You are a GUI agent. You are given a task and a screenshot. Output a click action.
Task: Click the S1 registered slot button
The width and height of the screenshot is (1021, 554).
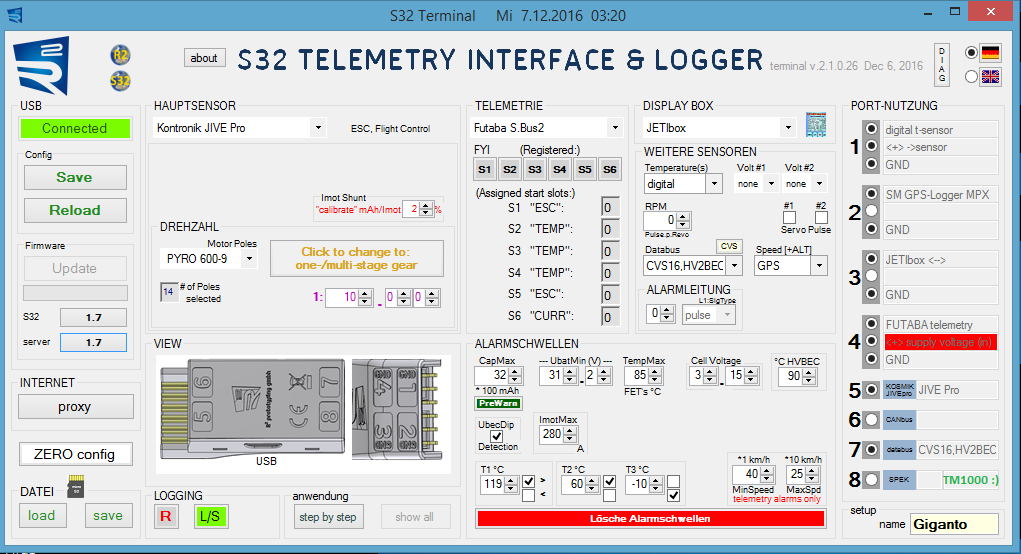point(484,169)
